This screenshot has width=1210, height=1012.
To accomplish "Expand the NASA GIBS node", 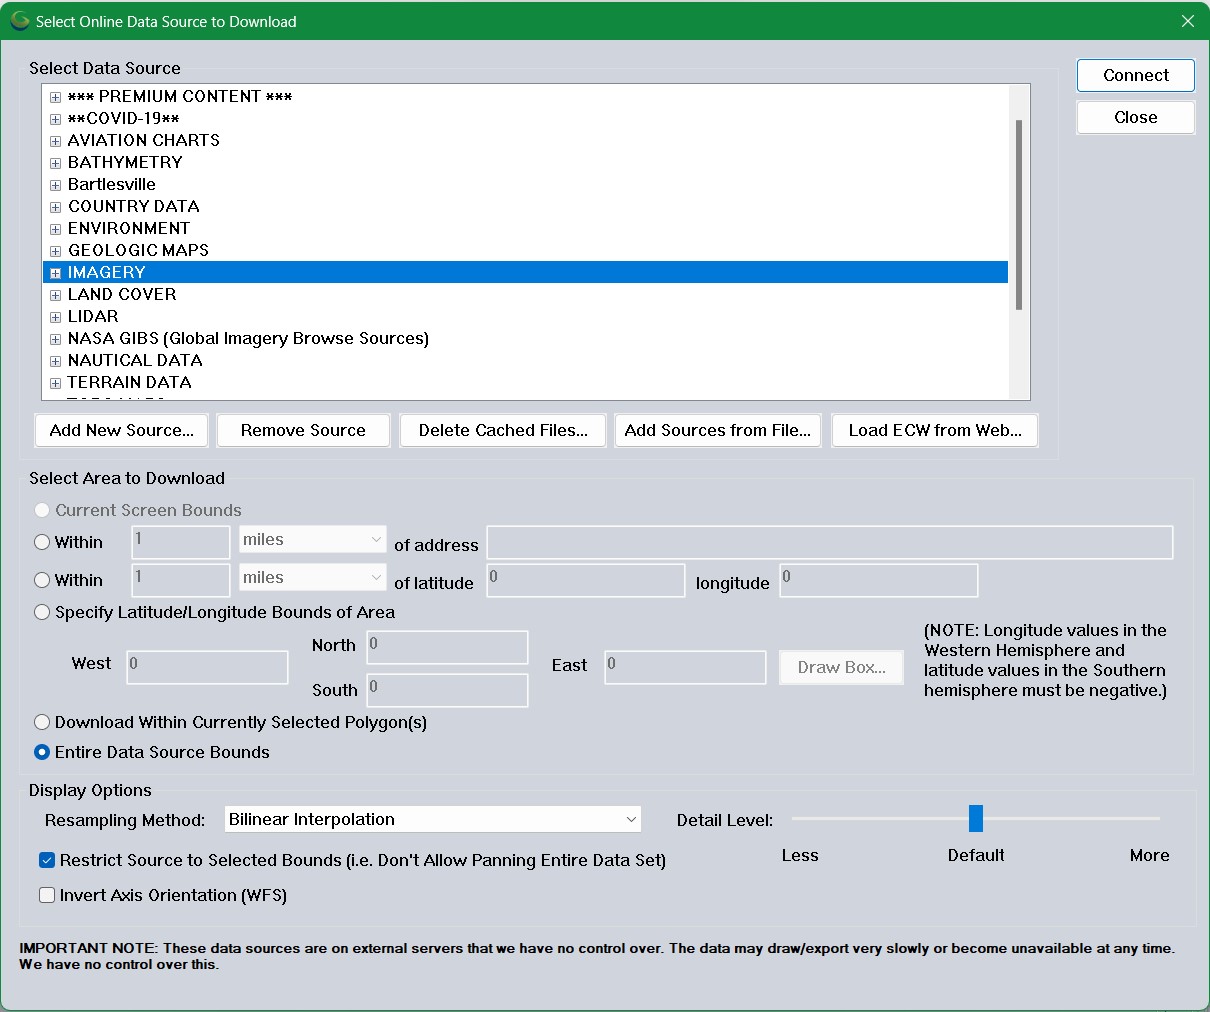I will (56, 339).
